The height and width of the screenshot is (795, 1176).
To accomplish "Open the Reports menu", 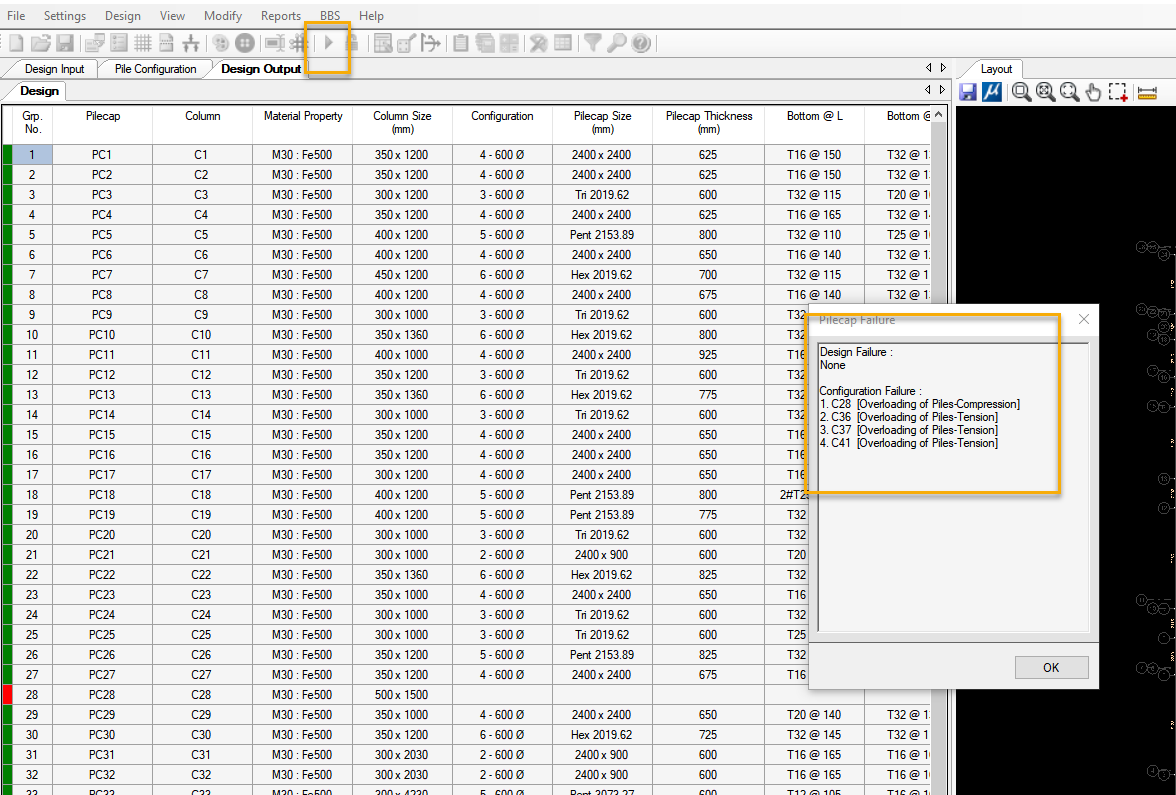I will 280,15.
